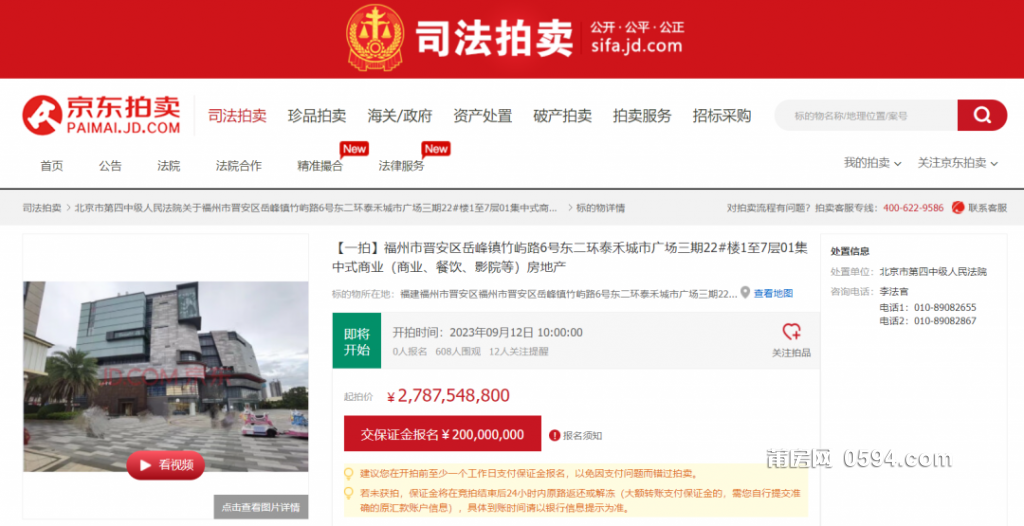Viewport: 1024px width, 526px height.
Task: Open 法院合作 in sub navigation
Action: point(238,166)
